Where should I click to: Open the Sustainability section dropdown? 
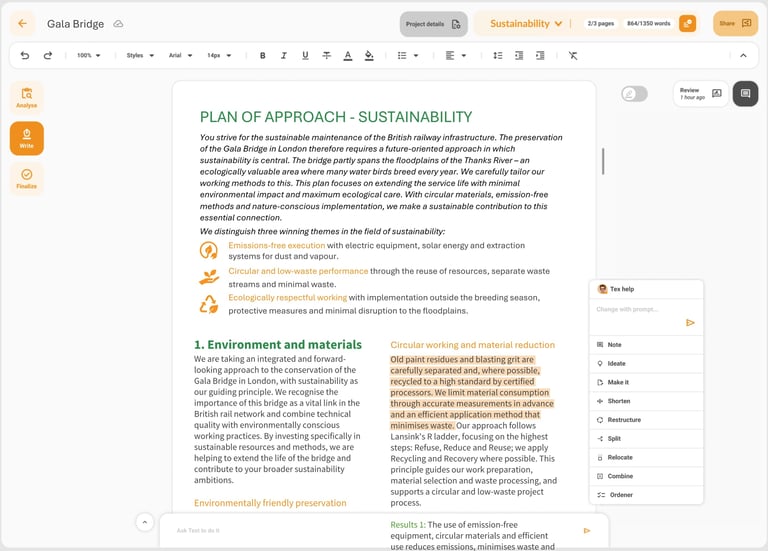coord(526,24)
